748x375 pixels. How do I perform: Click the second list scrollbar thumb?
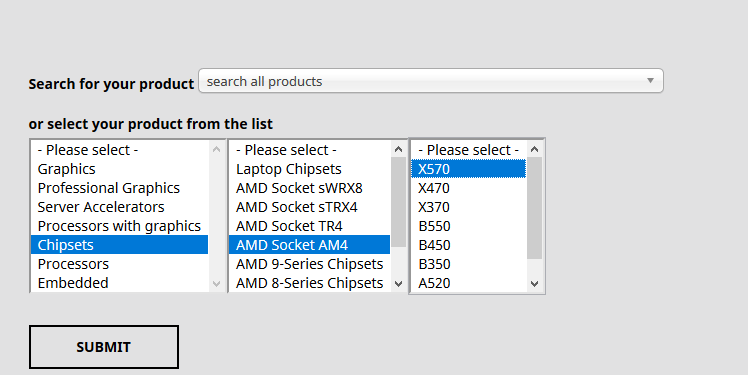click(399, 202)
